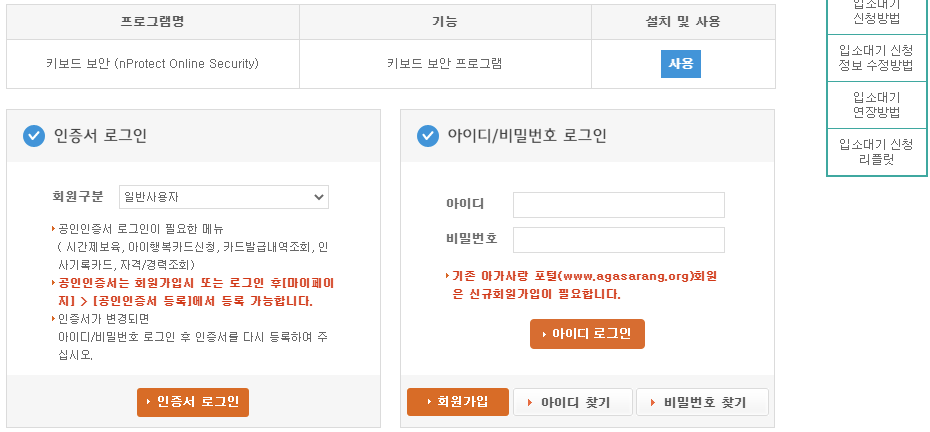This screenshot has height=432, width=930.
Task: Click the blue check icon beside 인증서 로그인
Action: tap(34, 136)
